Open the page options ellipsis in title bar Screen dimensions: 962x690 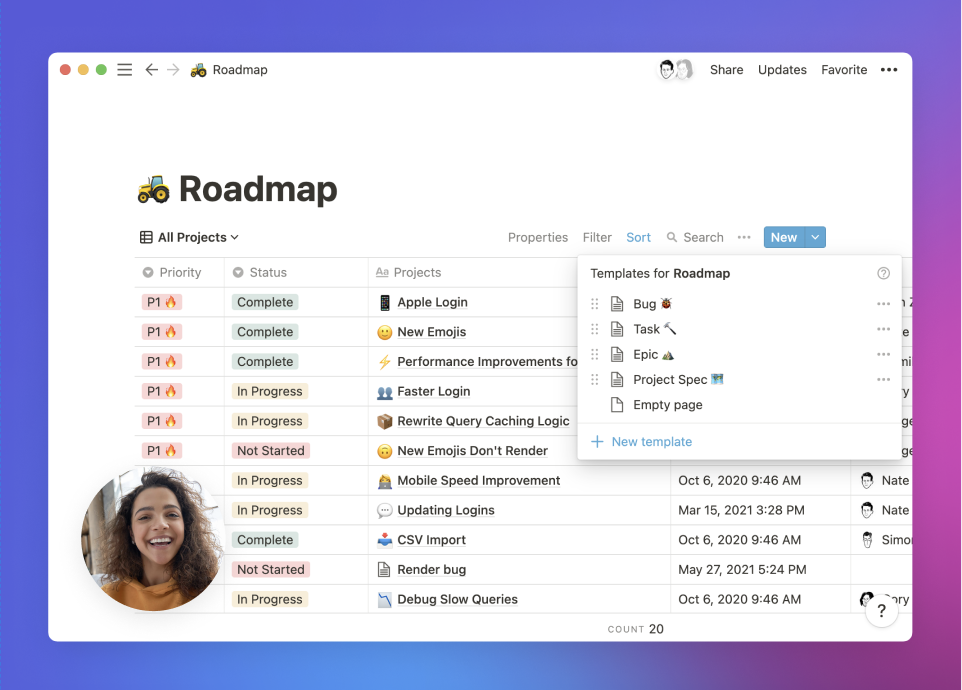click(x=888, y=70)
